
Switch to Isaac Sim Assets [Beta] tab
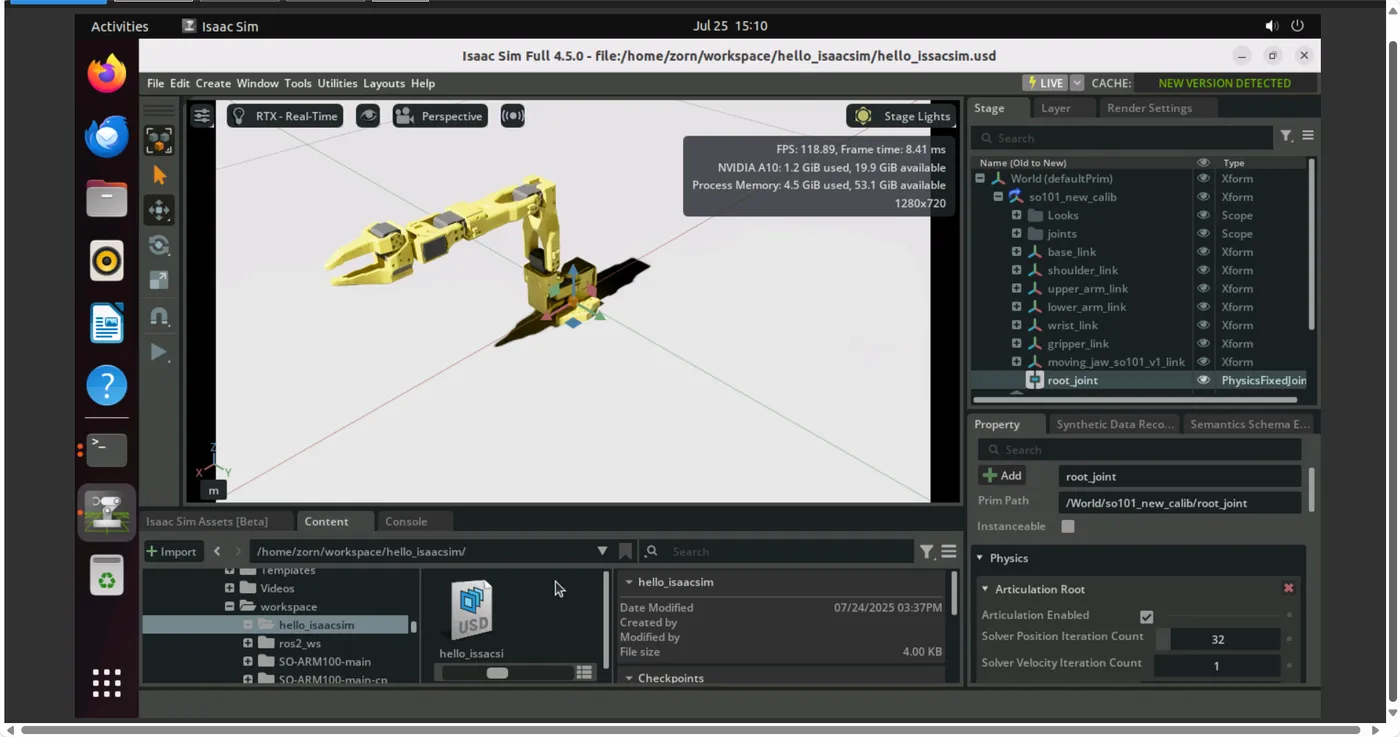point(207,521)
